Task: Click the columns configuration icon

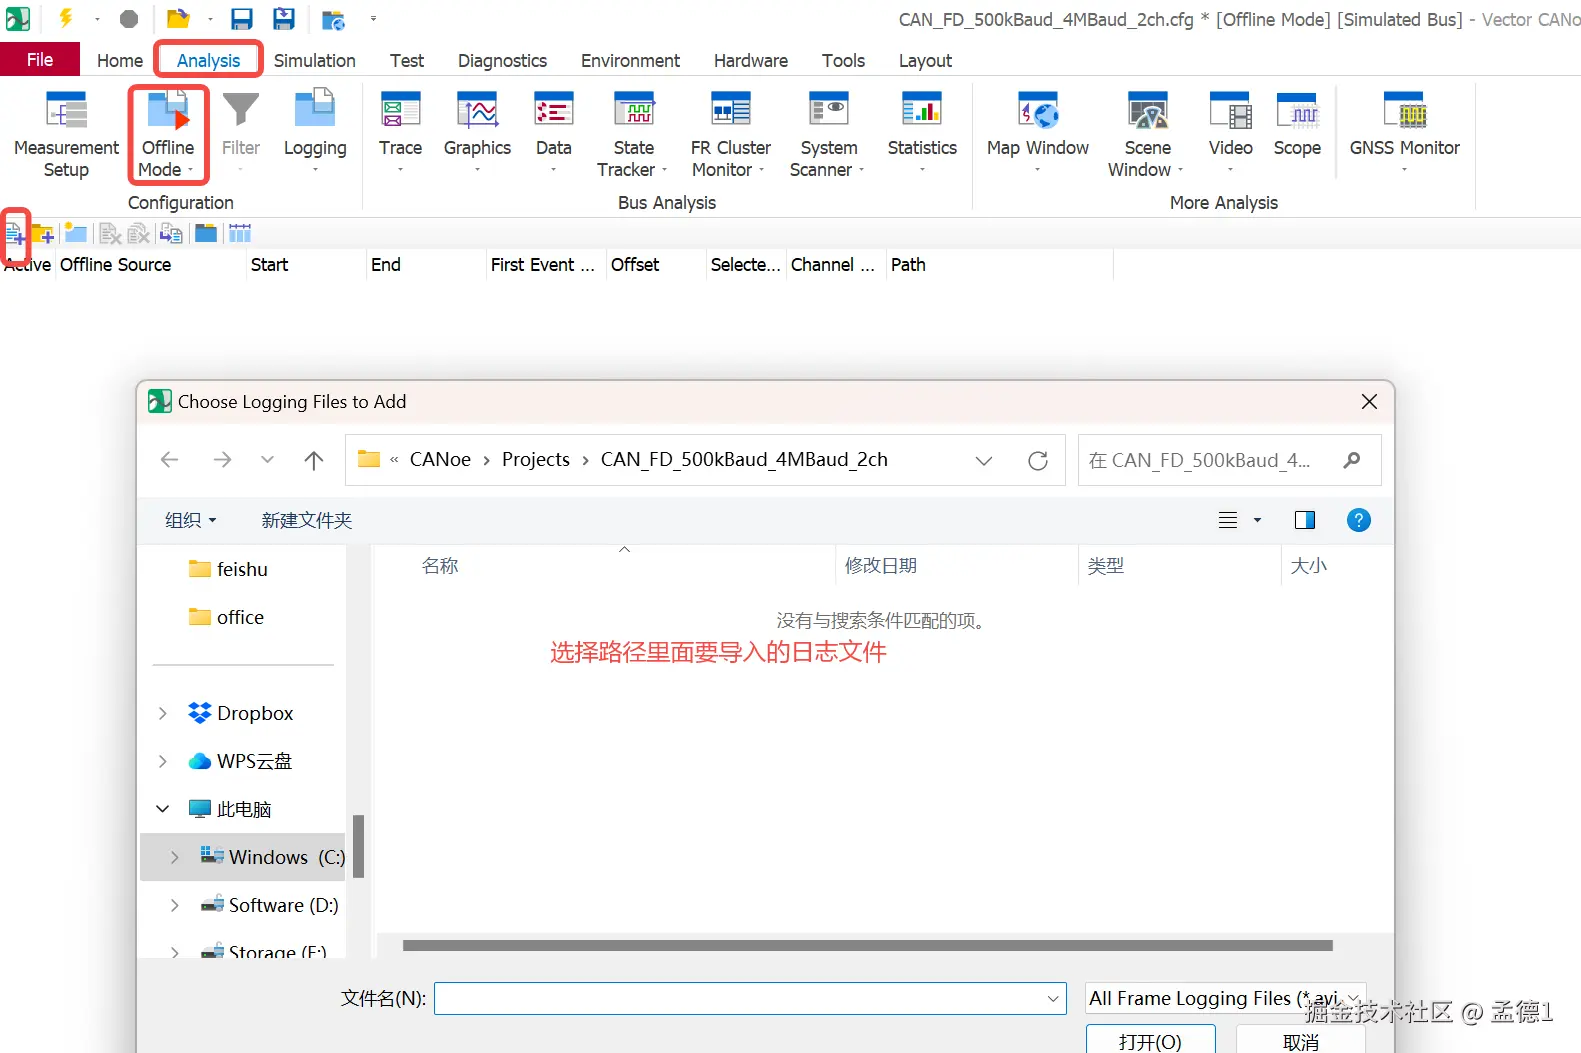Action: click(240, 233)
